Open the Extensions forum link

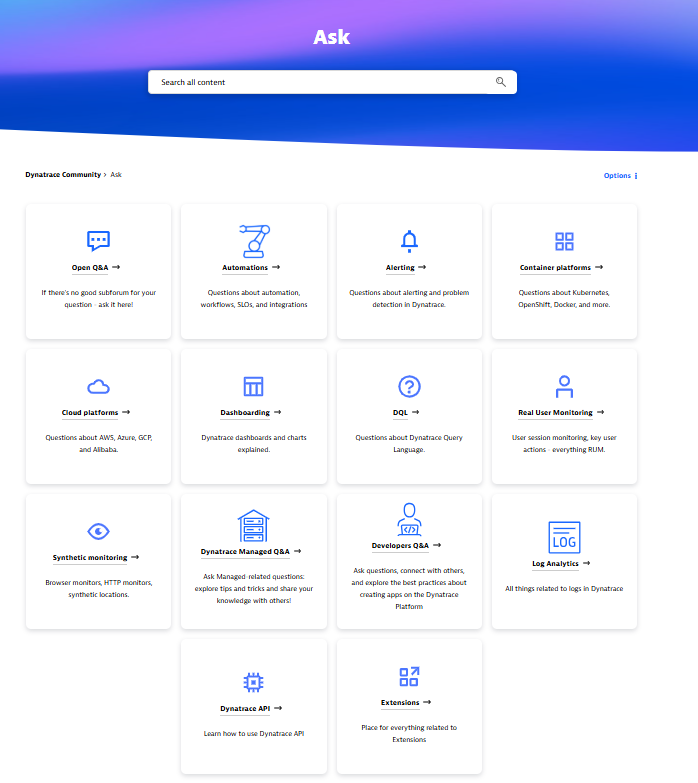tap(400, 702)
